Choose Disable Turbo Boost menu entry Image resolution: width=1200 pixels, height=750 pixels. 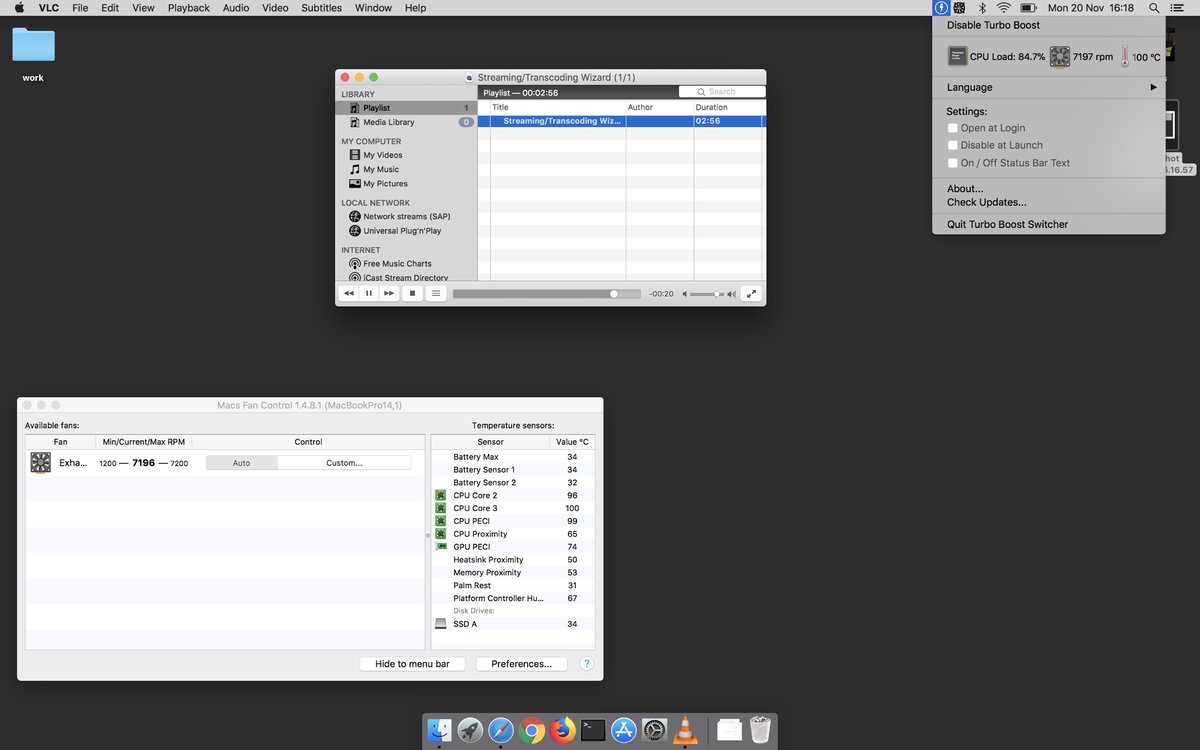(1049, 25)
